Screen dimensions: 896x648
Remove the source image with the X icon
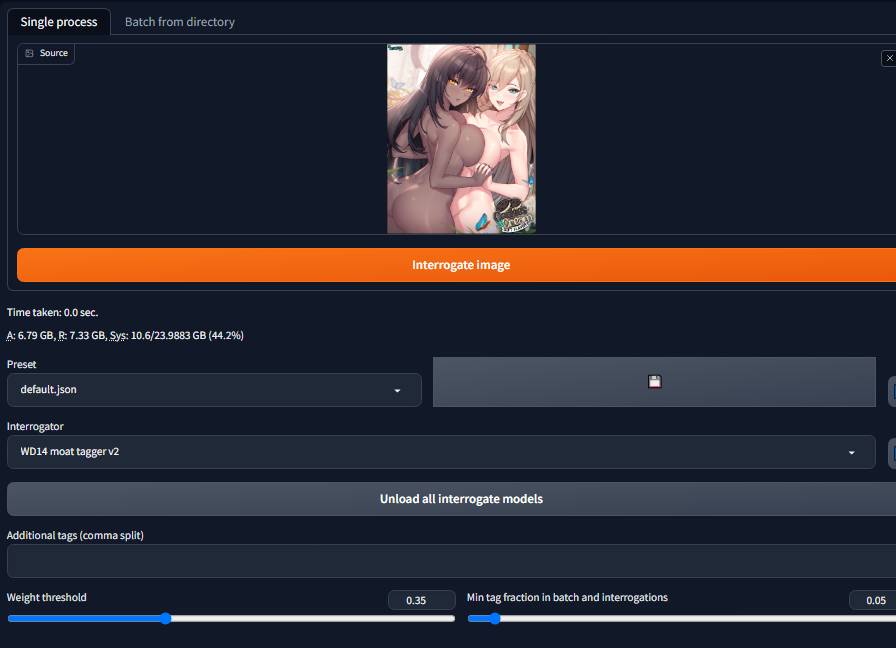(x=889, y=59)
